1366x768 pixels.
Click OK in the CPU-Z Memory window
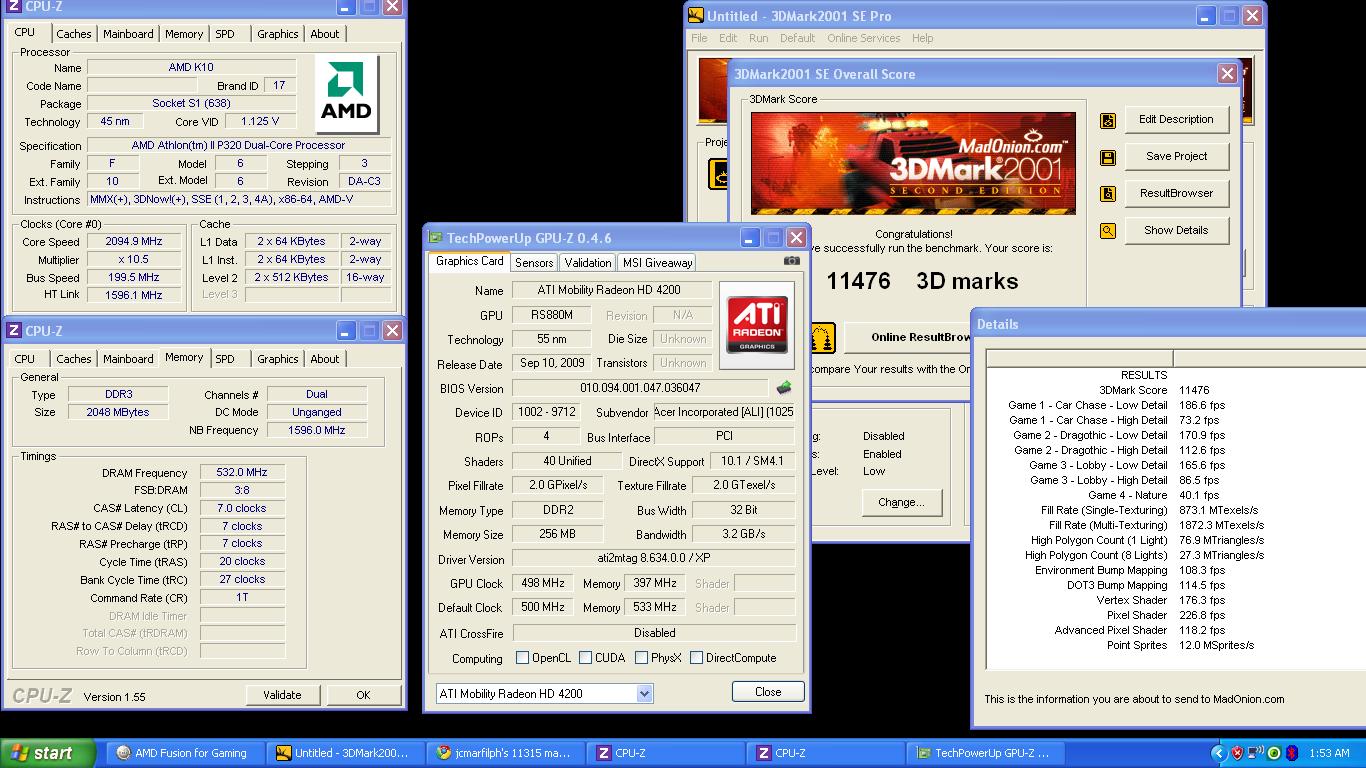click(x=363, y=695)
